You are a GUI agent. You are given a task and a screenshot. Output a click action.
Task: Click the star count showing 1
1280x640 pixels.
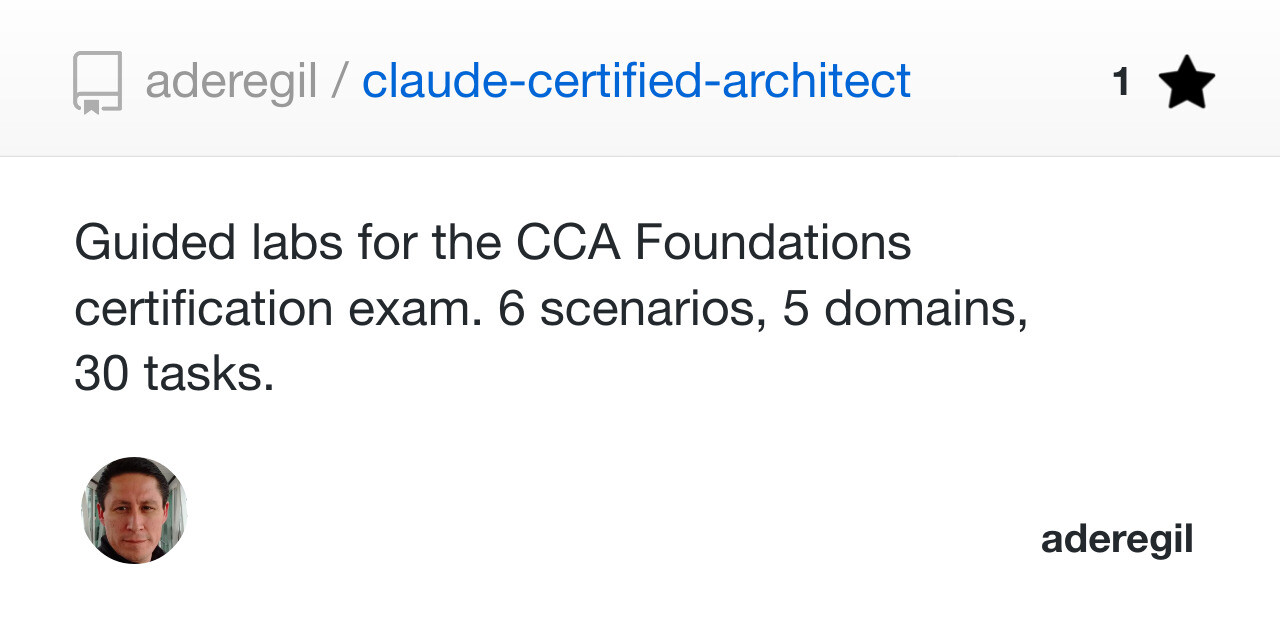[1121, 81]
